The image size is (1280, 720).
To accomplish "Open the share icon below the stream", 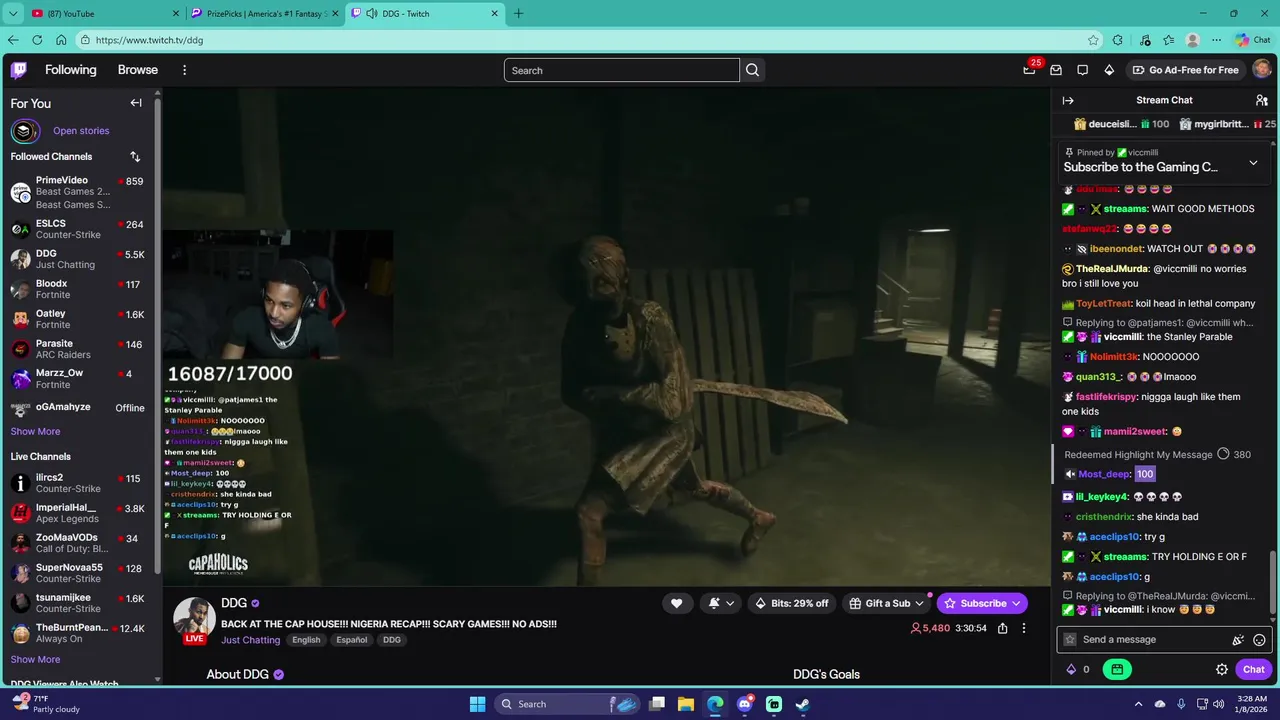I will pos(1002,628).
